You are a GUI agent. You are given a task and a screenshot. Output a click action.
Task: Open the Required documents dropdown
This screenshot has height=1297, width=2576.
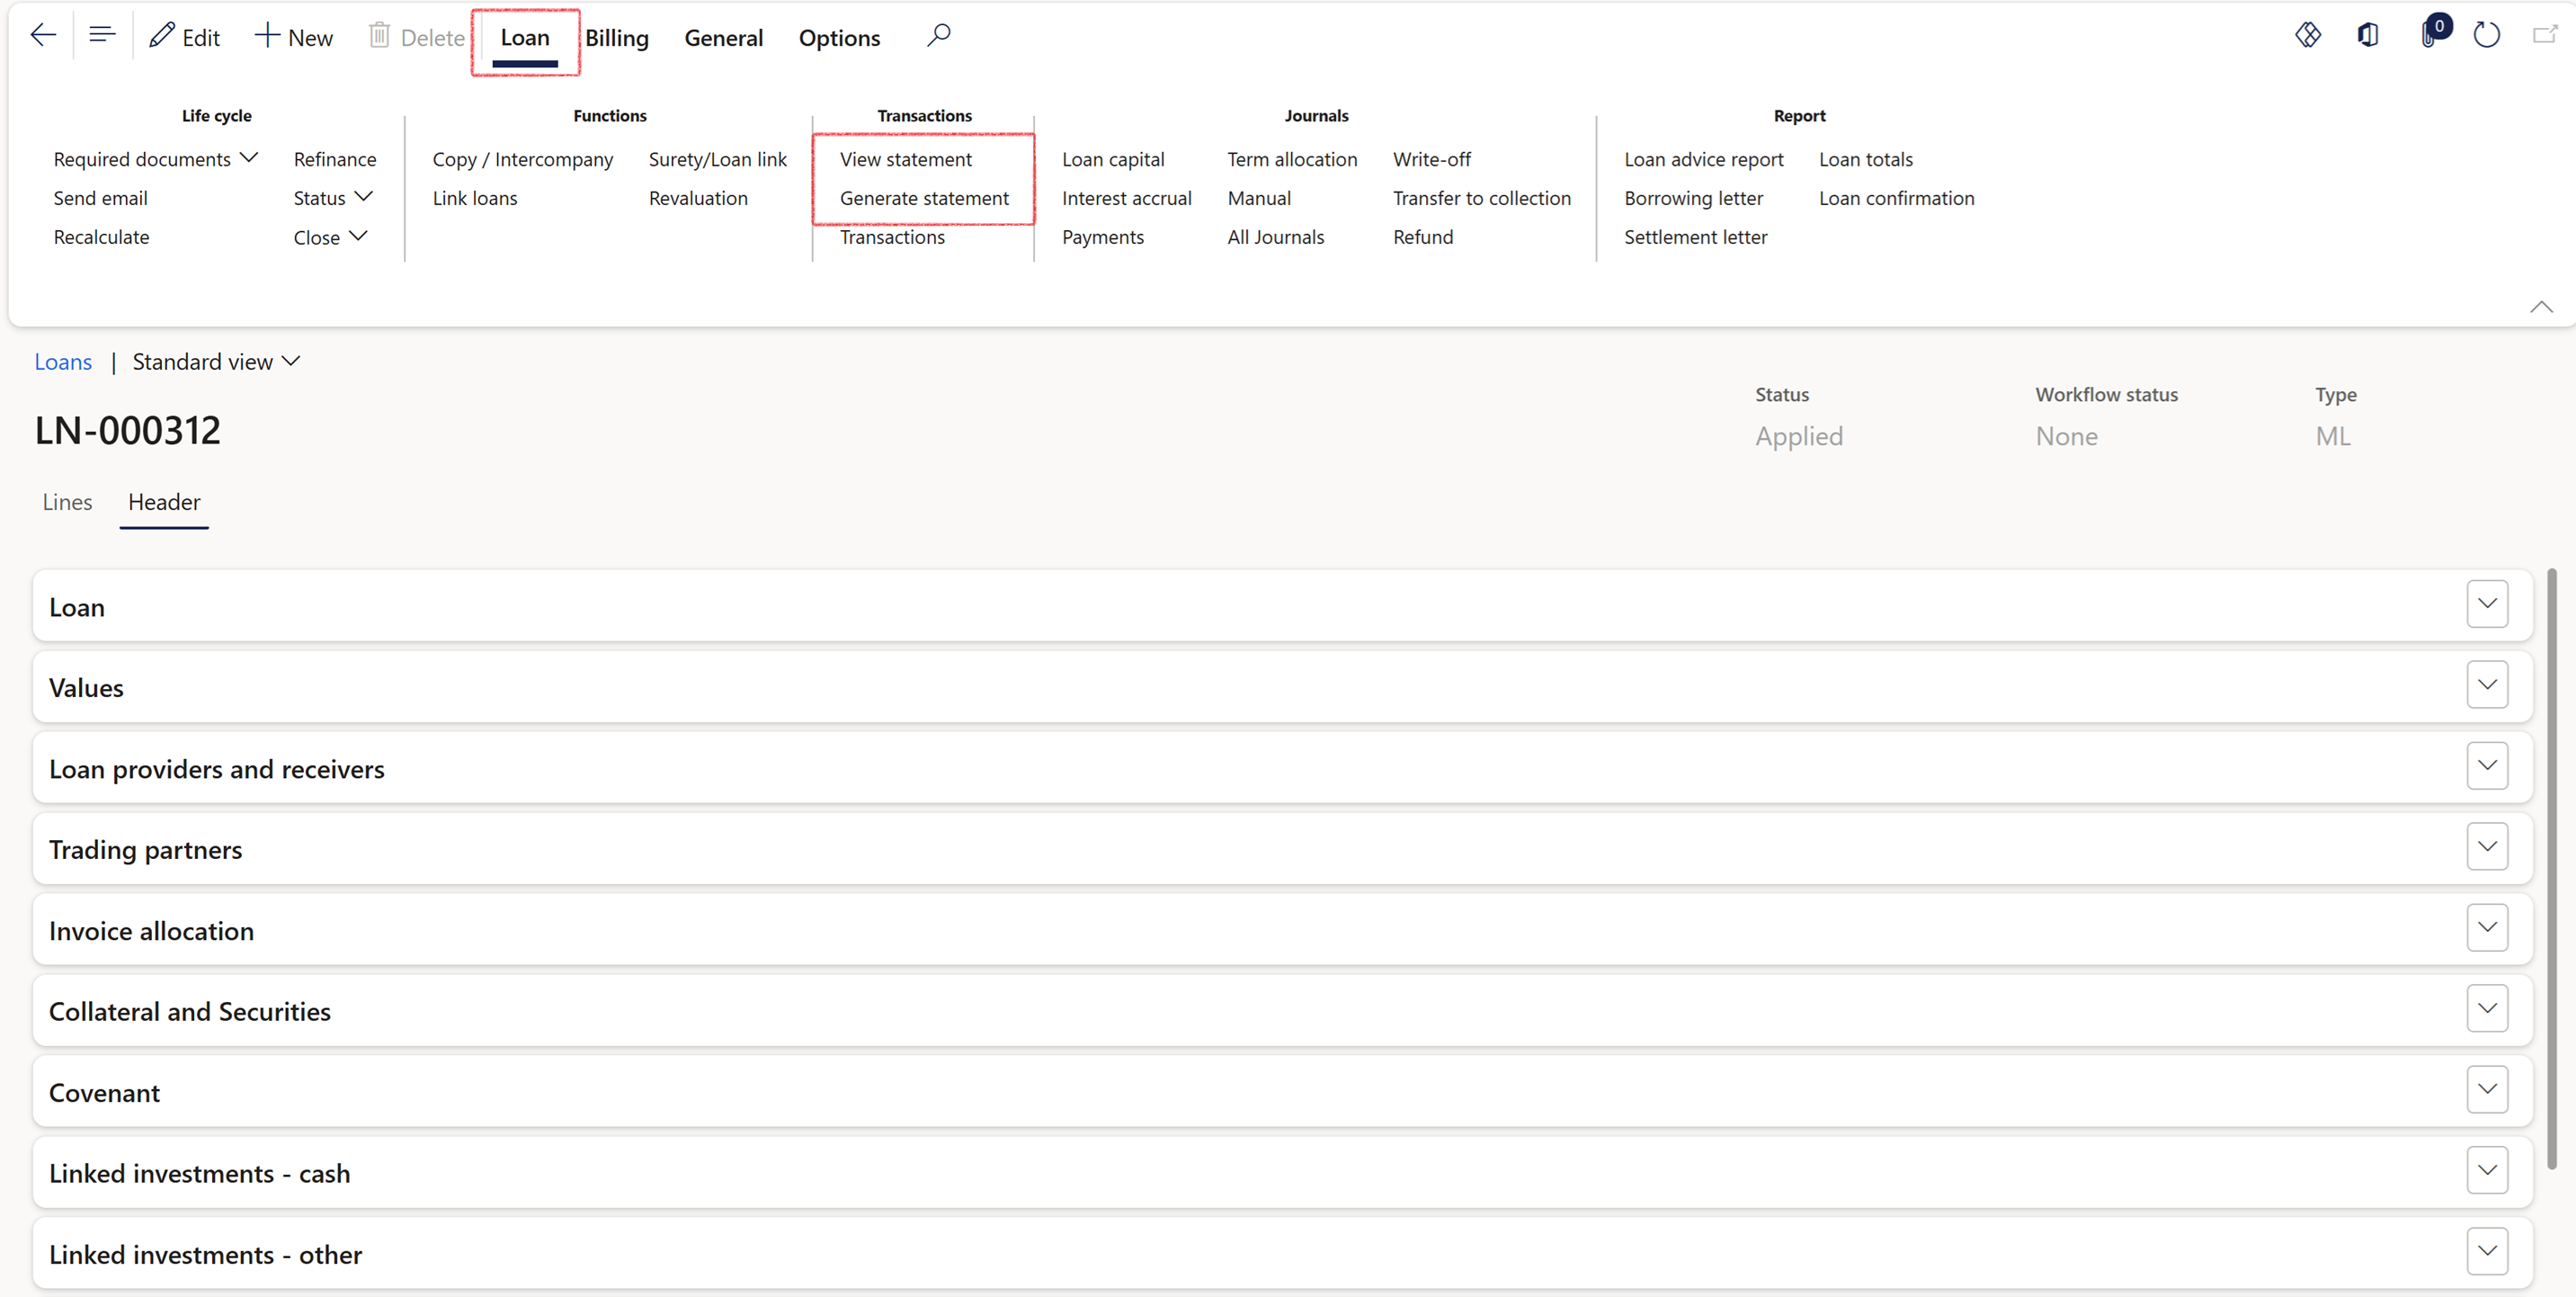click(156, 159)
